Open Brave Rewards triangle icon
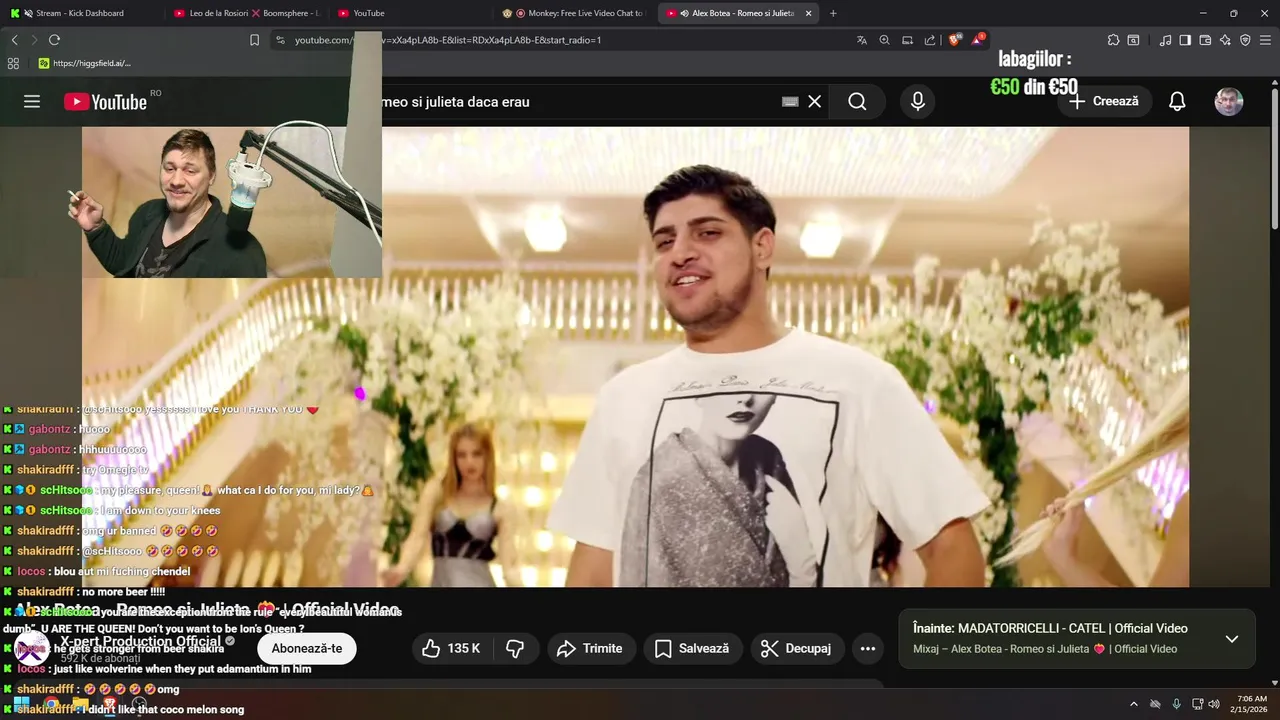1280x720 pixels. click(x=977, y=40)
